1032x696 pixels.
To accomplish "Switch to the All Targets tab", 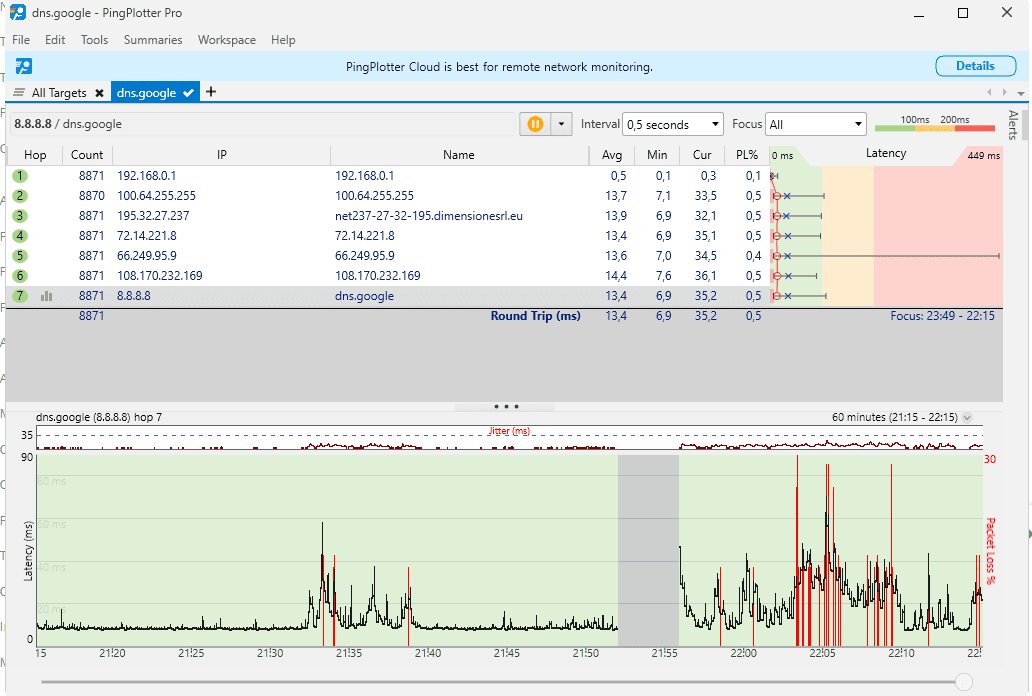I will (58, 93).
